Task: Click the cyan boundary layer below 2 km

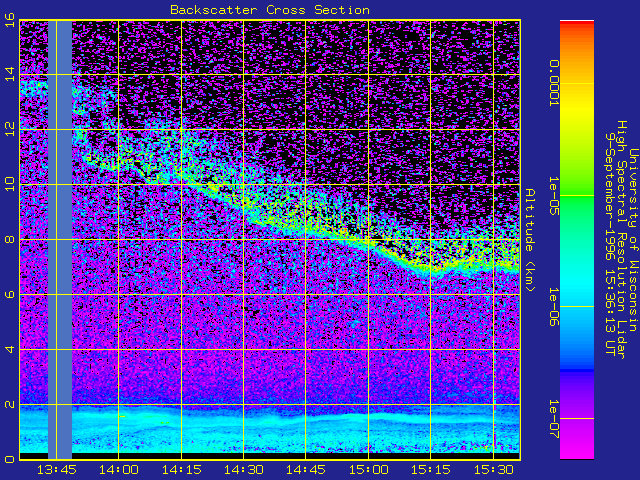Action: pos(269,427)
